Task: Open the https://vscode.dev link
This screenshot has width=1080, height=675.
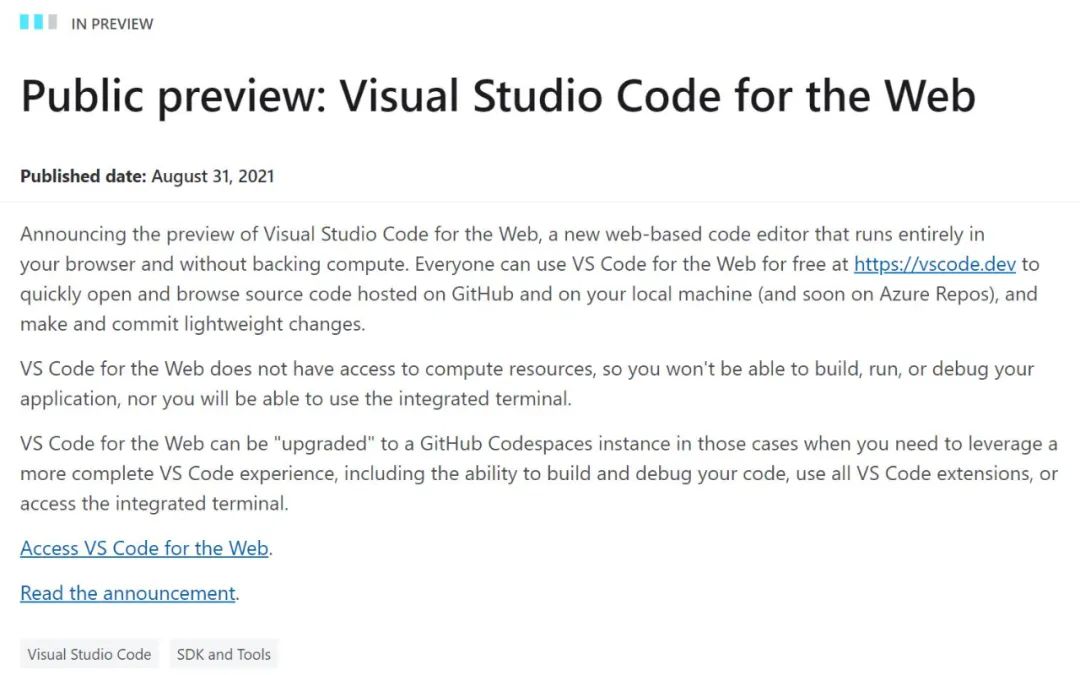Action: 934,265
